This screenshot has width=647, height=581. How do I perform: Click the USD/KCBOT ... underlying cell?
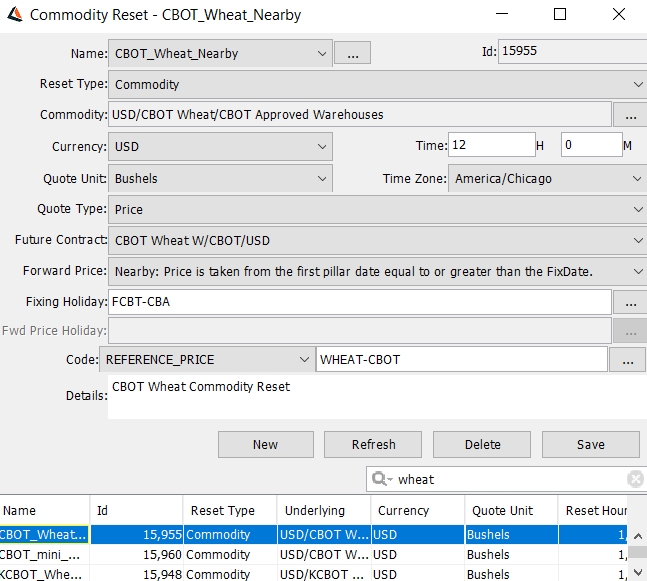point(324,574)
